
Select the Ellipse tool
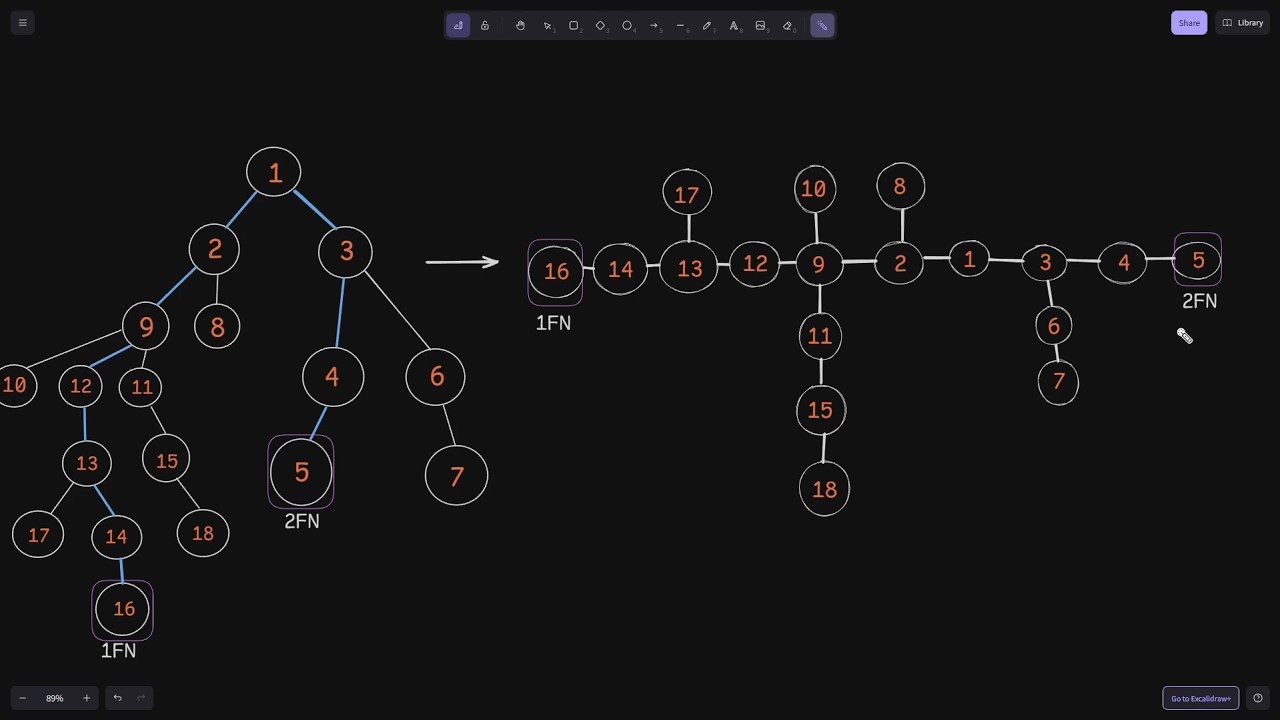tap(627, 25)
